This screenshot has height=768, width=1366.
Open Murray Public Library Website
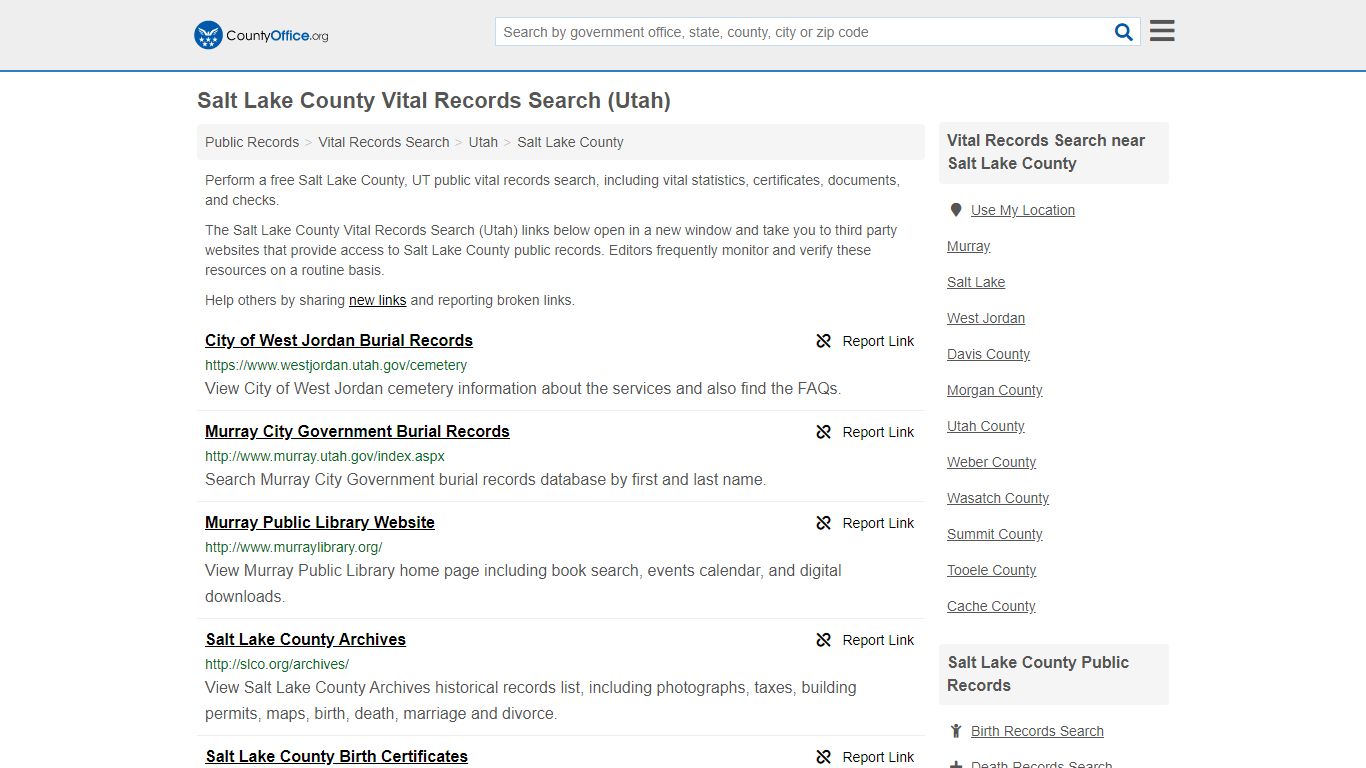point(320,522)
